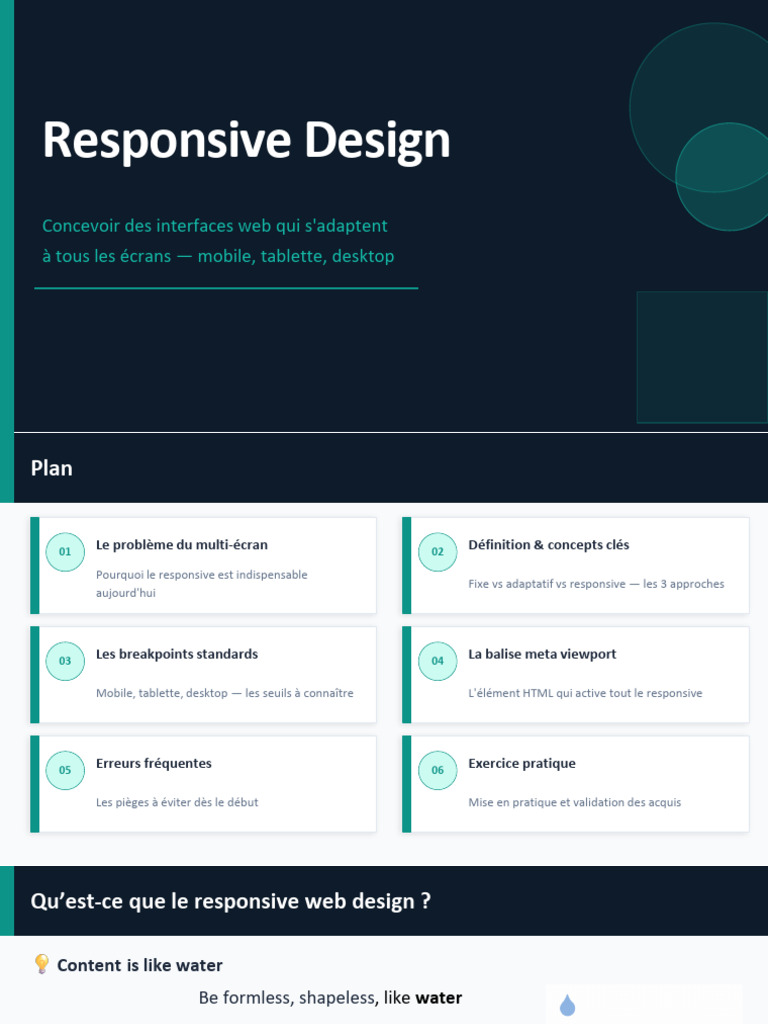Click the quote 'Be formless, shapeless, like water'

tap(330, 998)
